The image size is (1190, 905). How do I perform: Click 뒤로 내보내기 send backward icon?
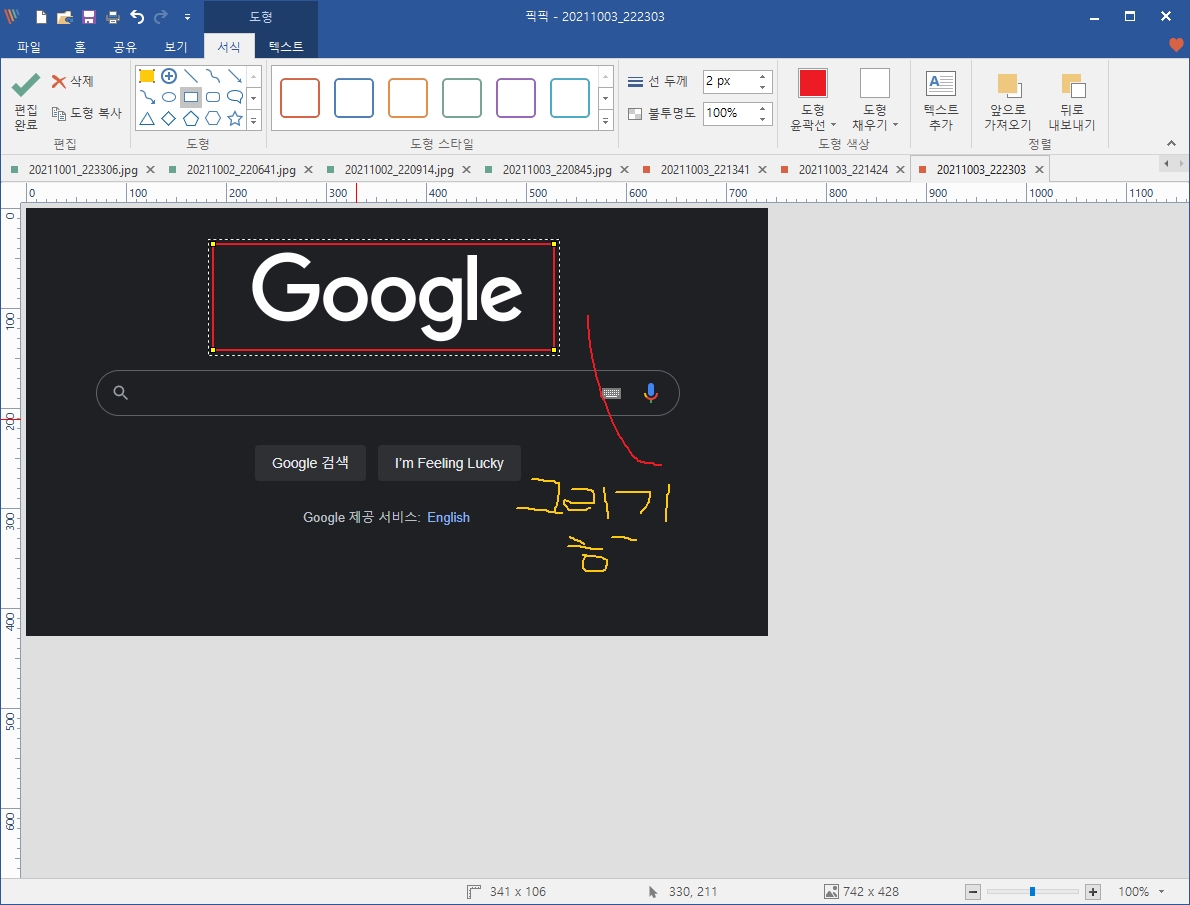1072,86
